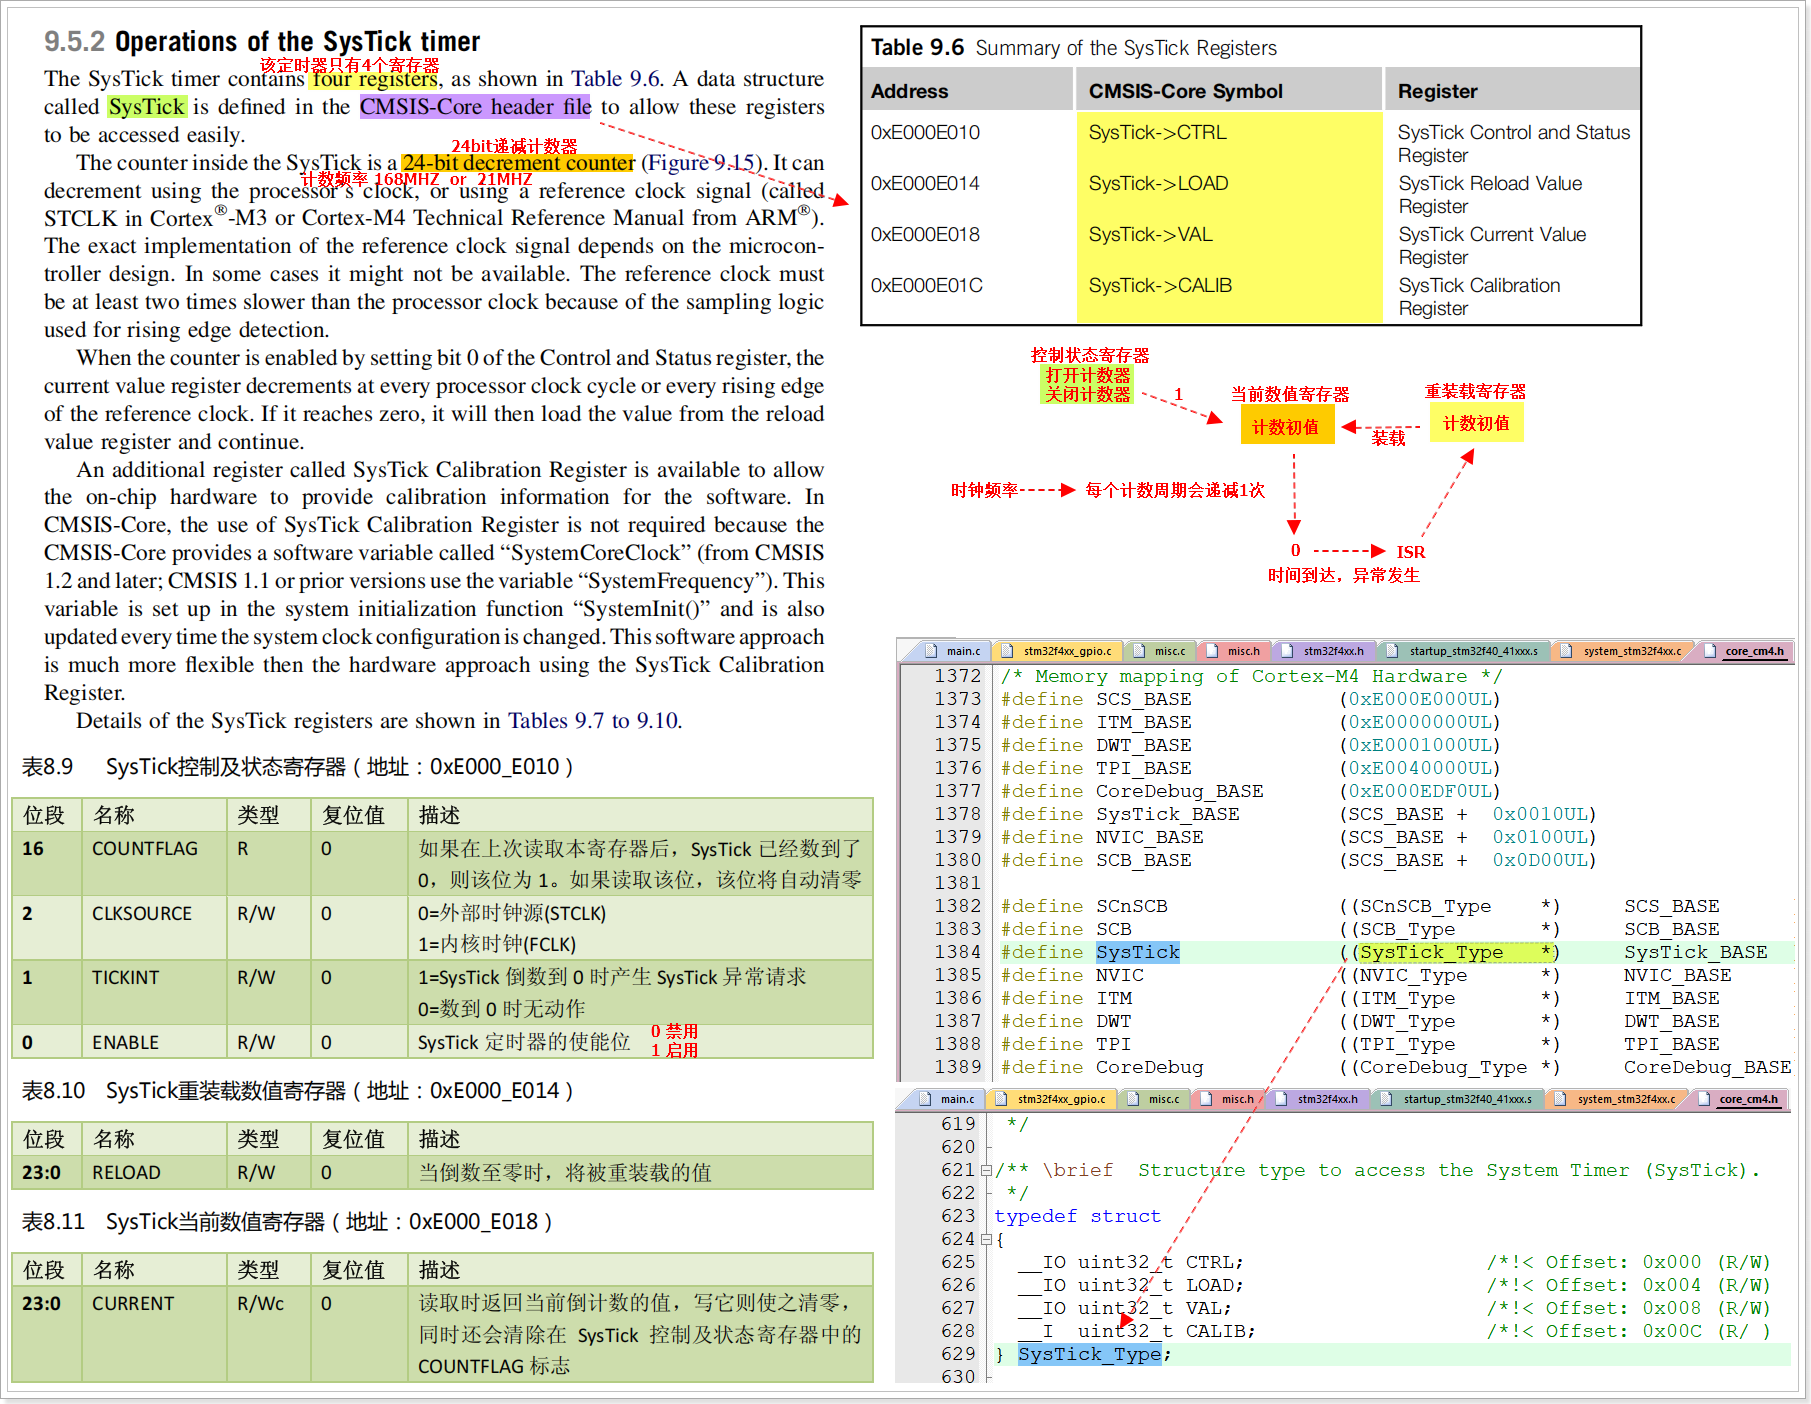Click system_stm32f4xx.c file icon above typedef struct code
1811x1404 pixels.
point(1559,1099)
